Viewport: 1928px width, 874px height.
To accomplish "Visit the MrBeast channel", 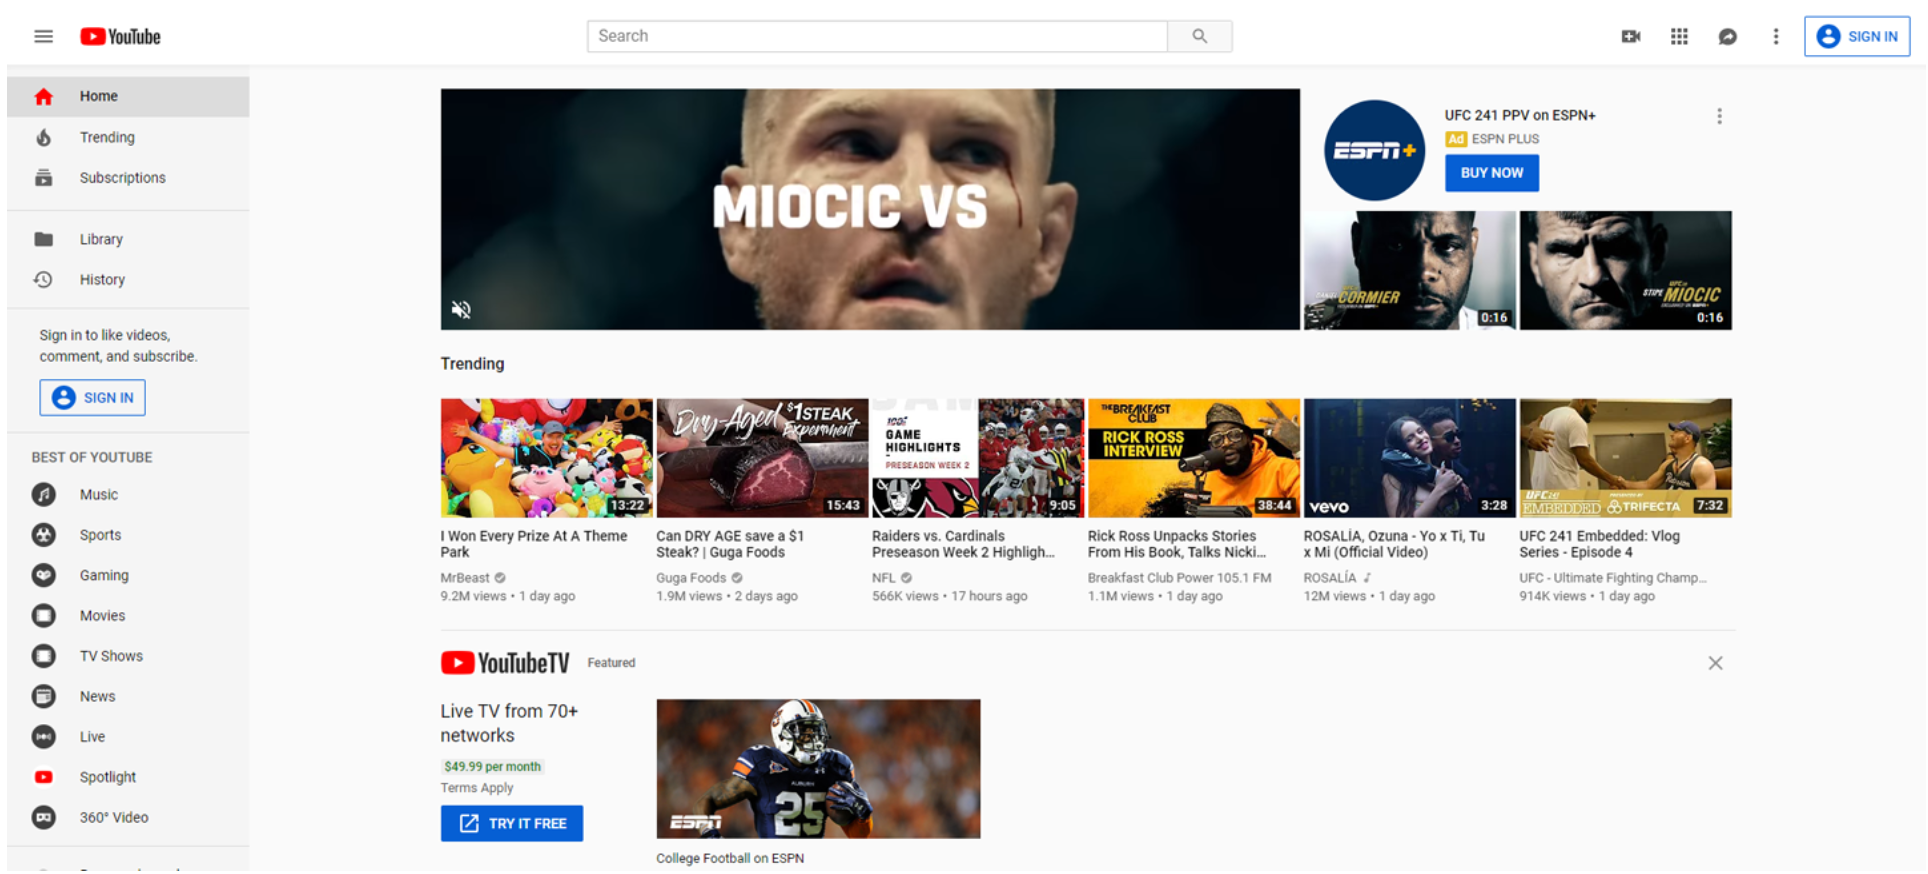I will 465,578.
